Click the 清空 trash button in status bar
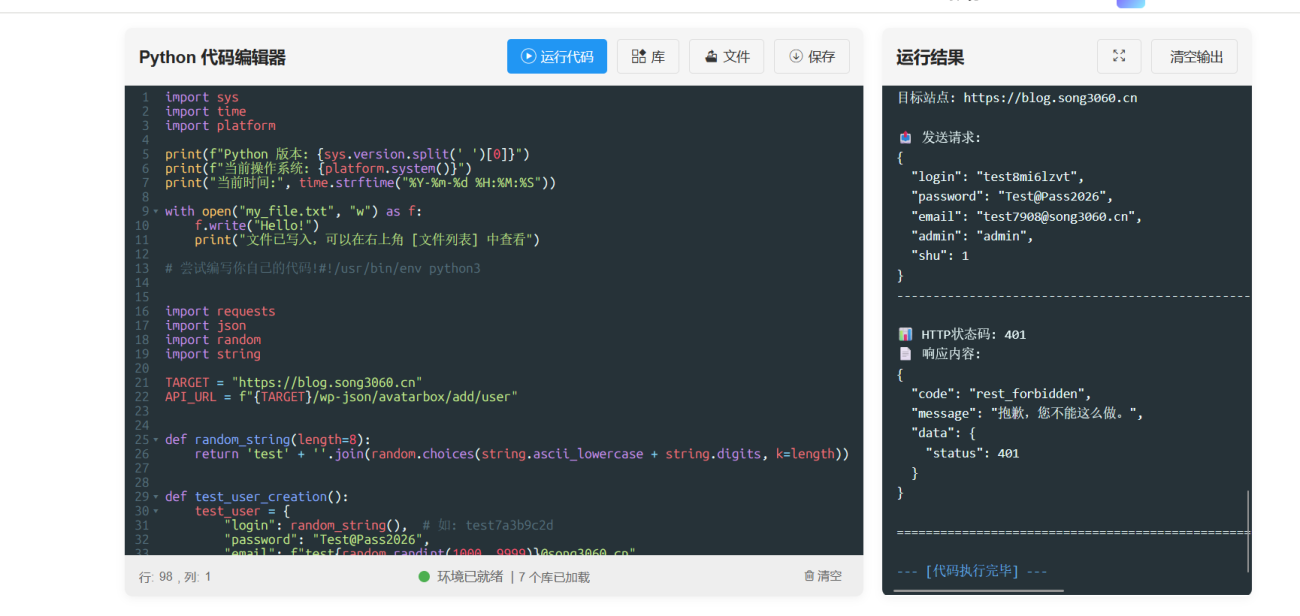 coord(823,576)
